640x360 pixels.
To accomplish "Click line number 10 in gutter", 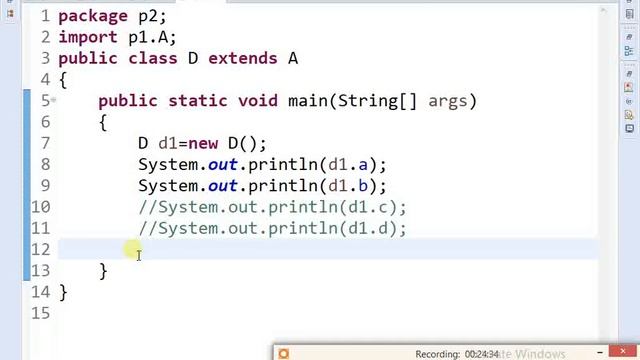I will (x=41, y=207).
